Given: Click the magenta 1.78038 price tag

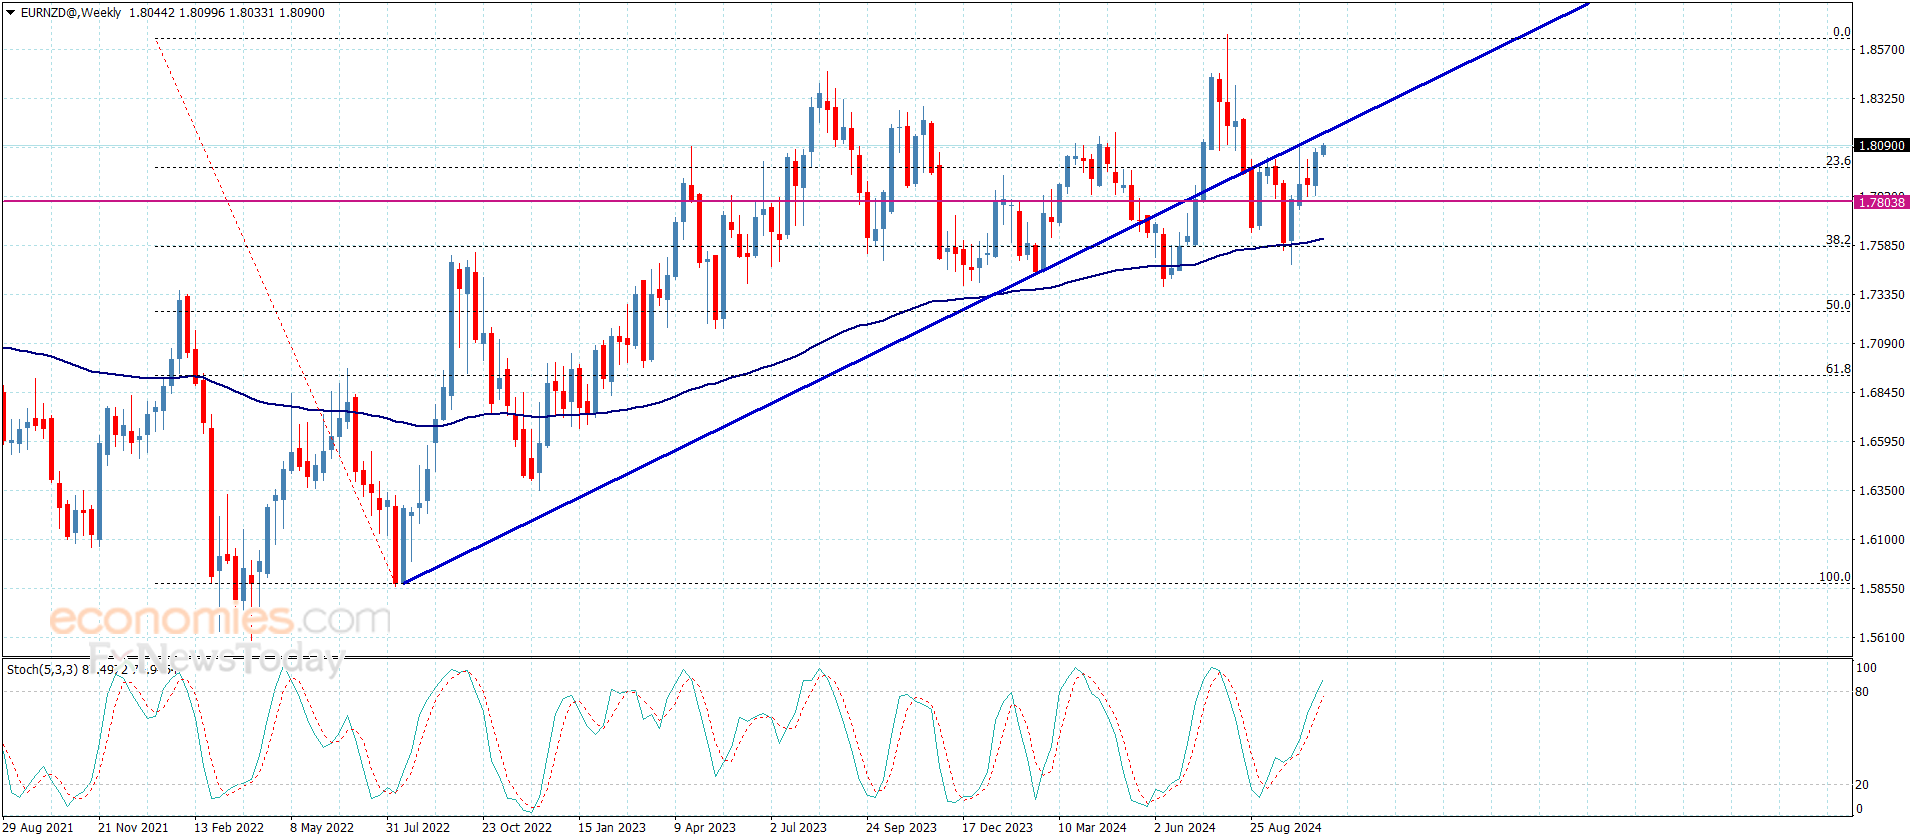Looking at the screenshot, I should tap(1881, 202).
